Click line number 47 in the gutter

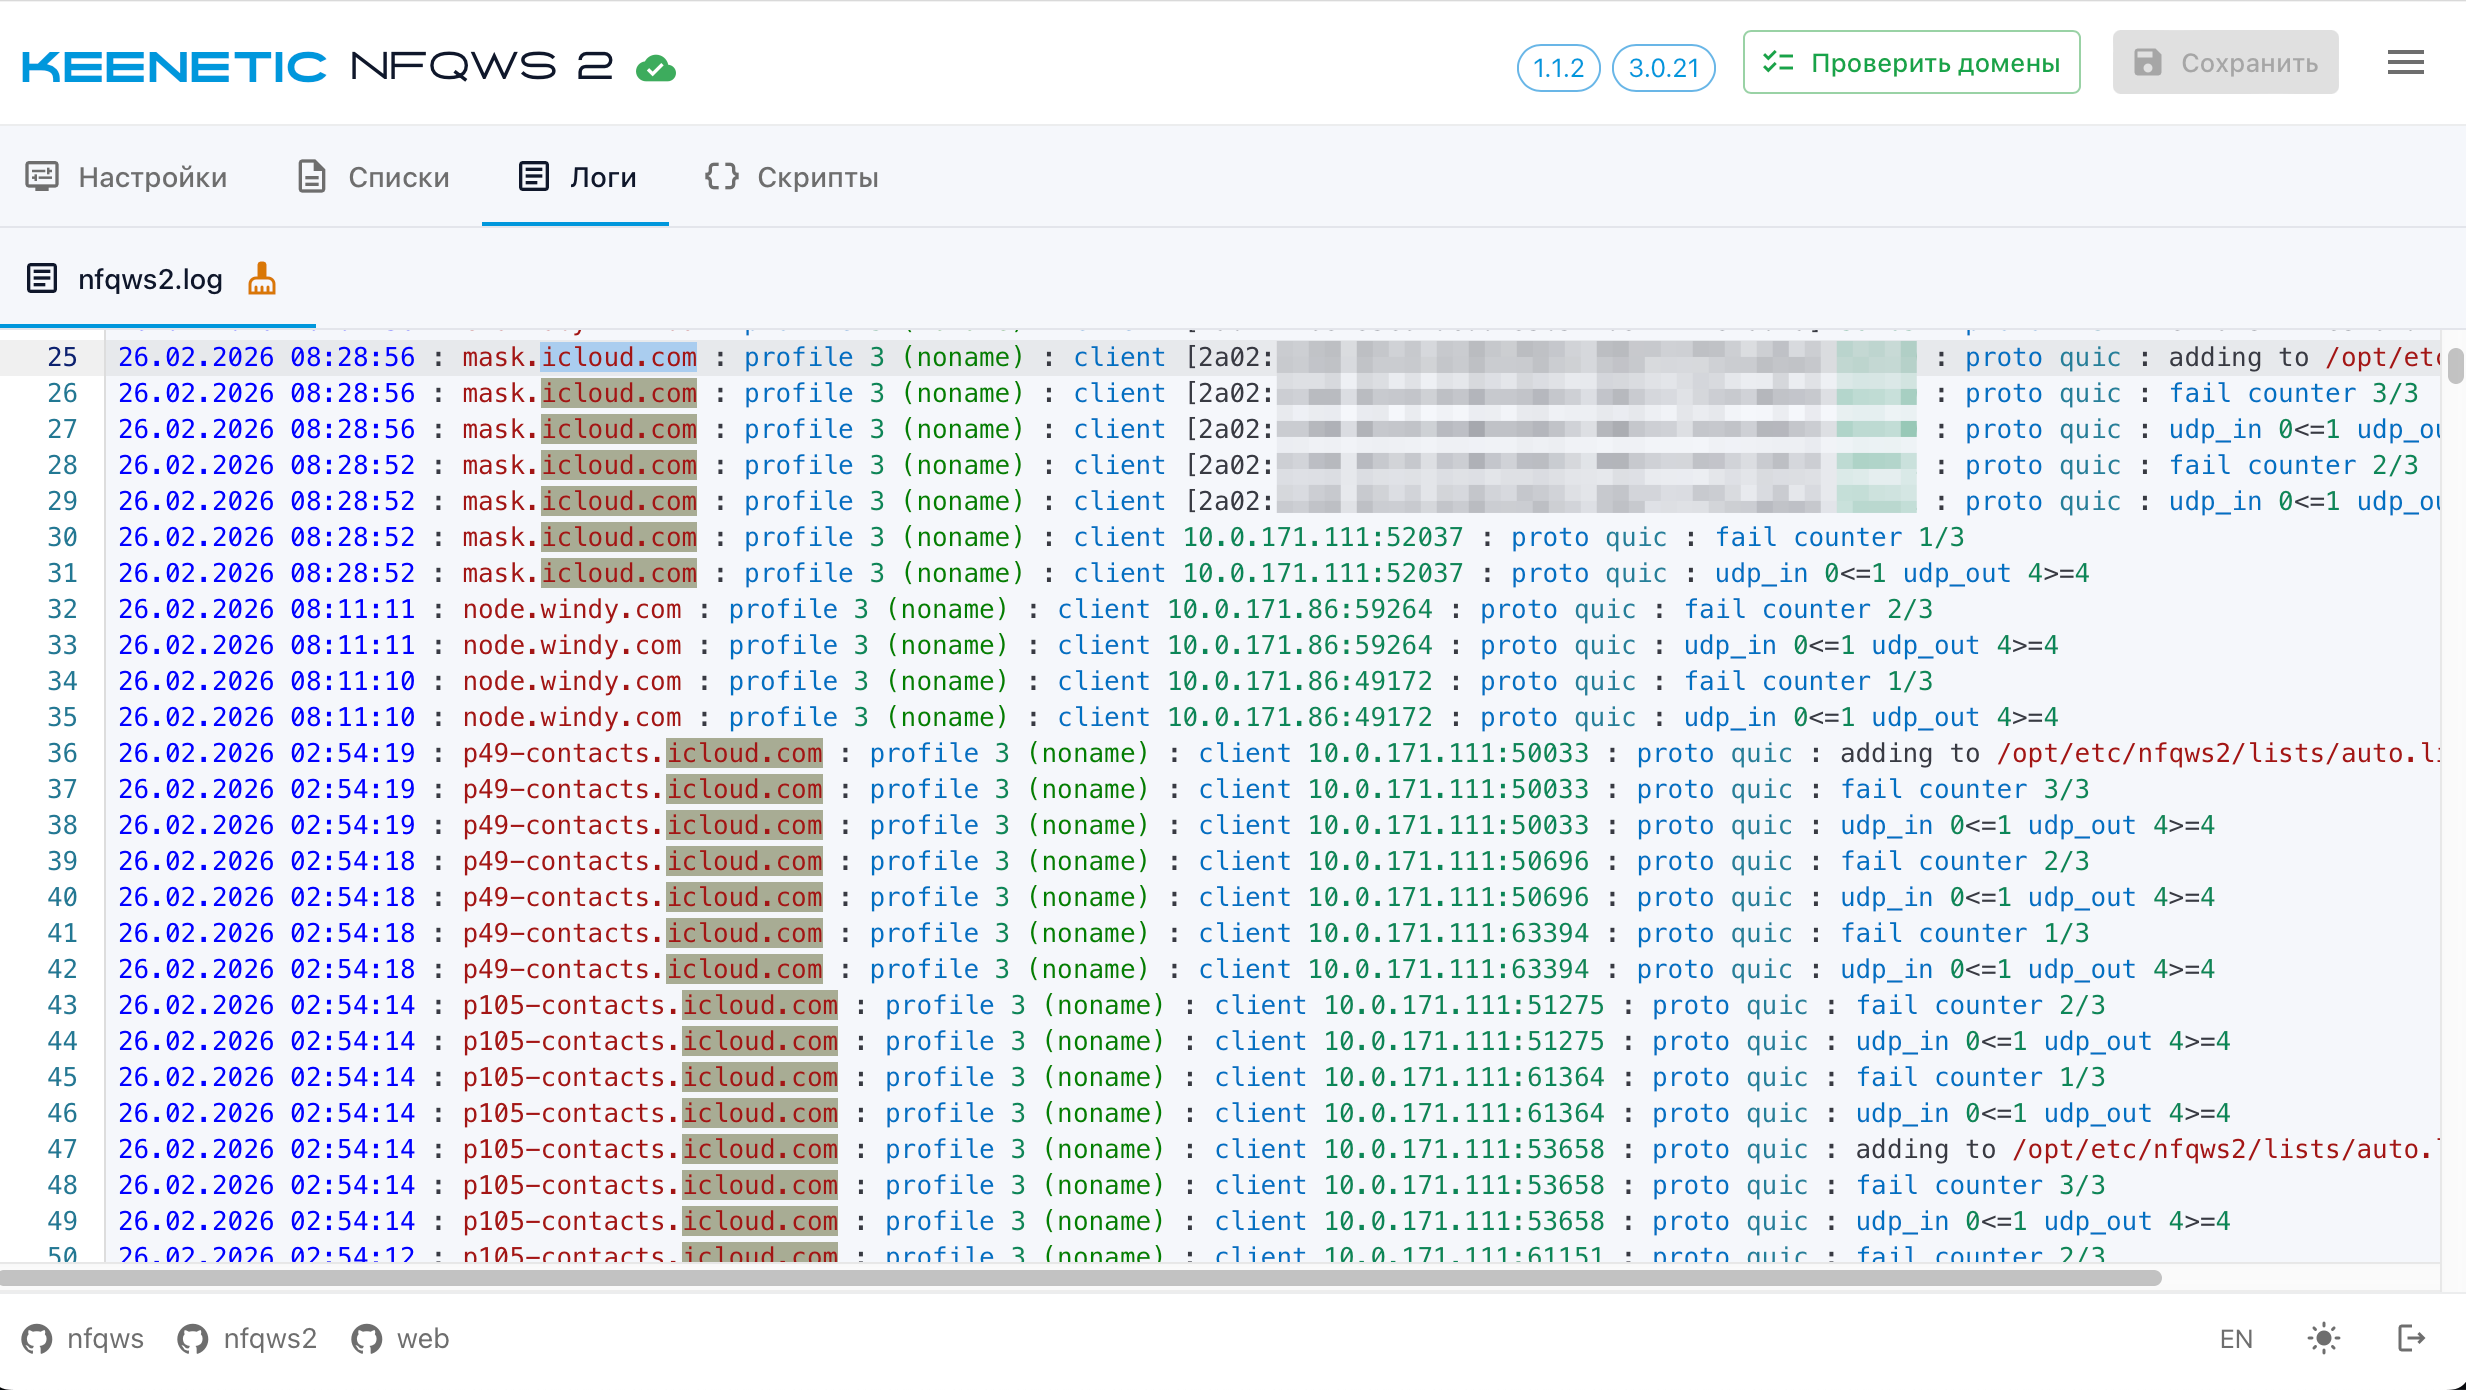[62, 1149]
